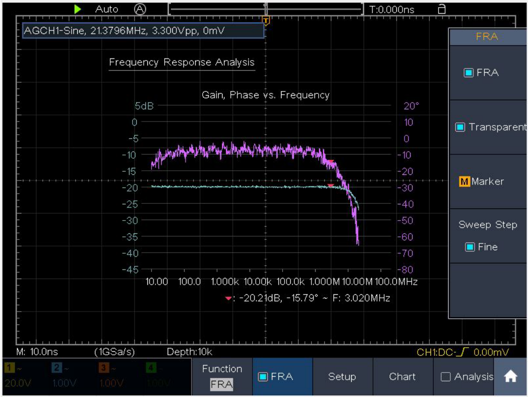Click the 20° phase axis label
This screenshot has width=529, height=397.
click(411, 106)
